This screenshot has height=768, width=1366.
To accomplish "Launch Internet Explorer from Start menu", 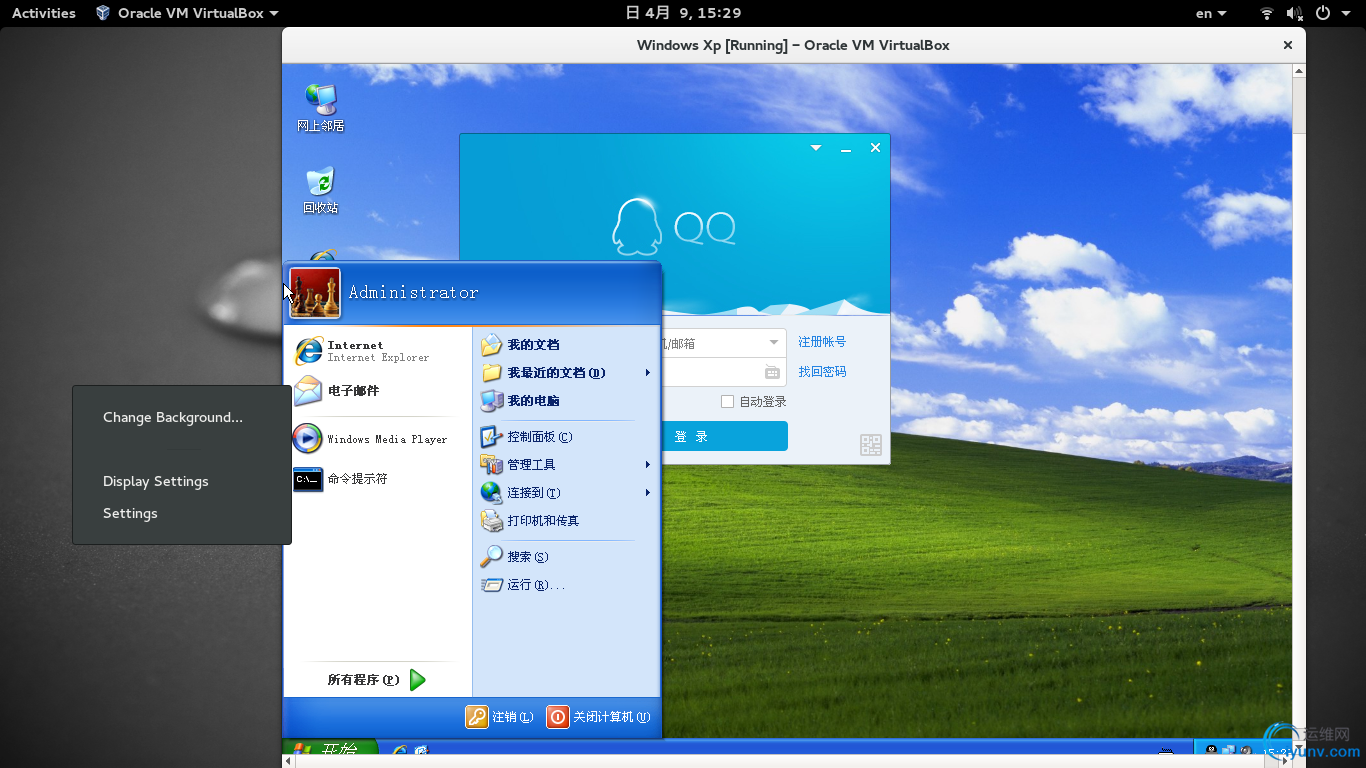I will pyautogui.click(x=309, y=351).
